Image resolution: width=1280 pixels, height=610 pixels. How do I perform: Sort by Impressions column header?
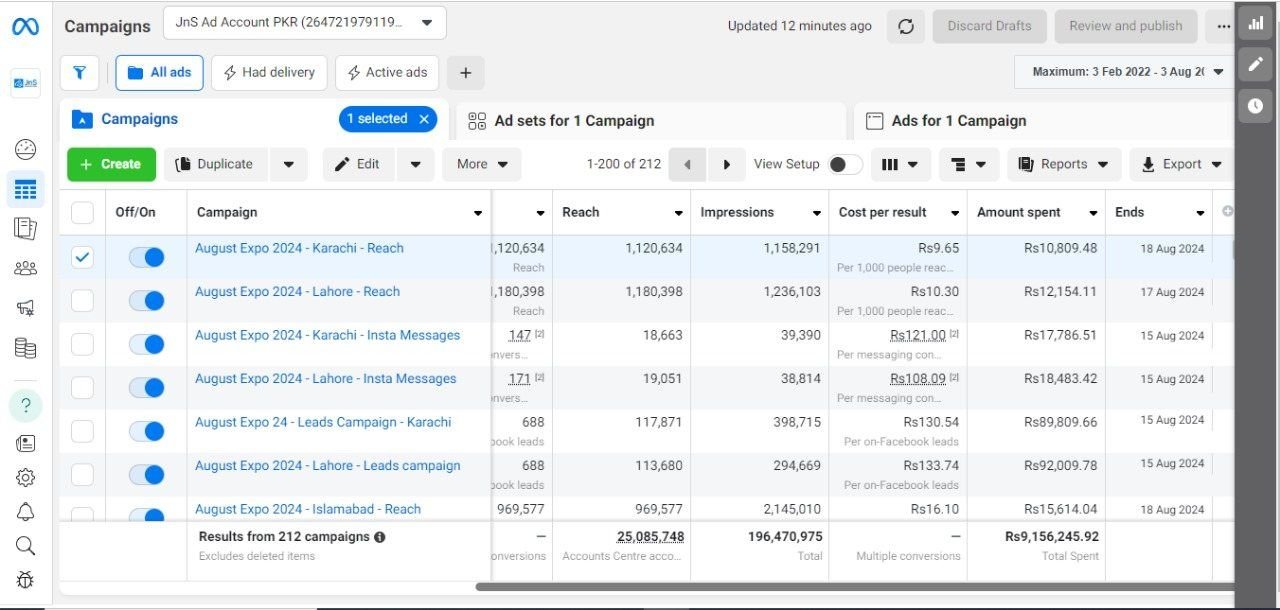[x=759, y=212]
